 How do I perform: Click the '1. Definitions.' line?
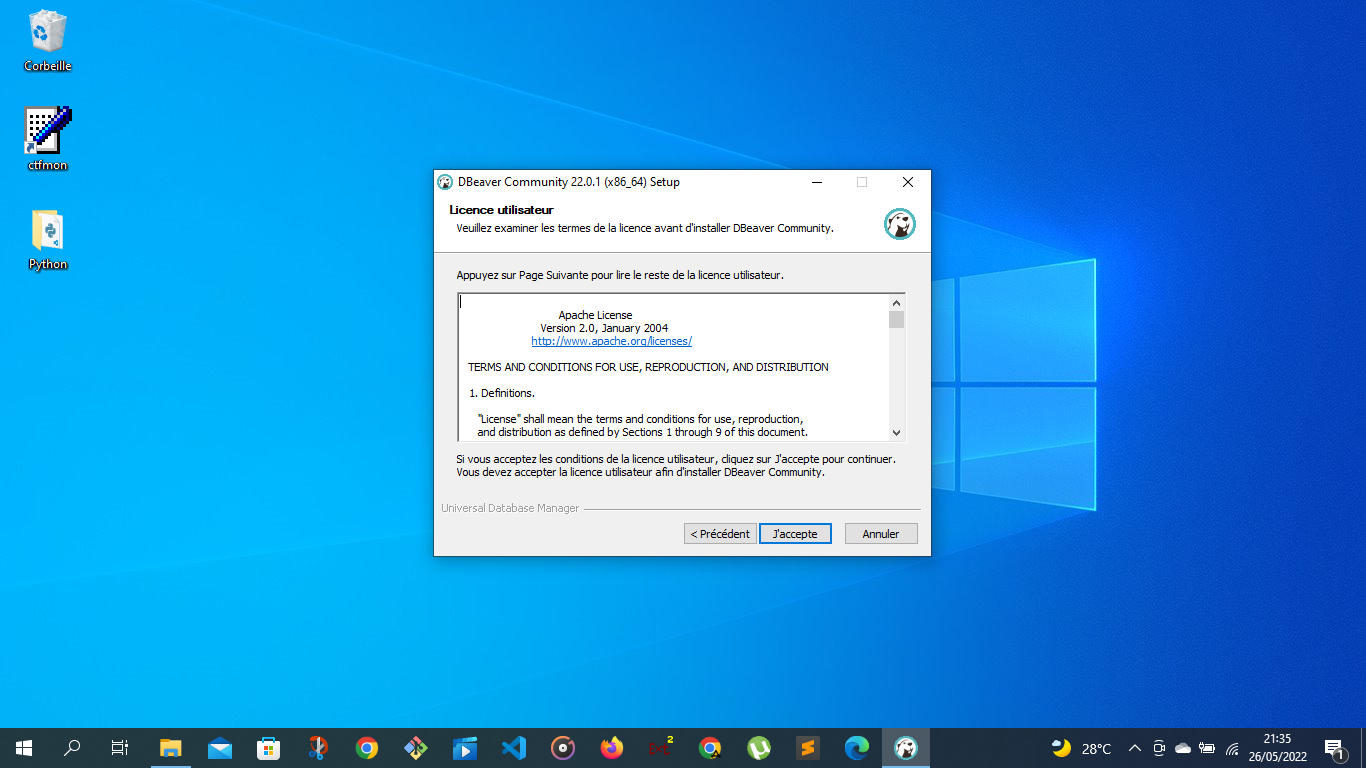pyautogui.click(x=502, y=393)
